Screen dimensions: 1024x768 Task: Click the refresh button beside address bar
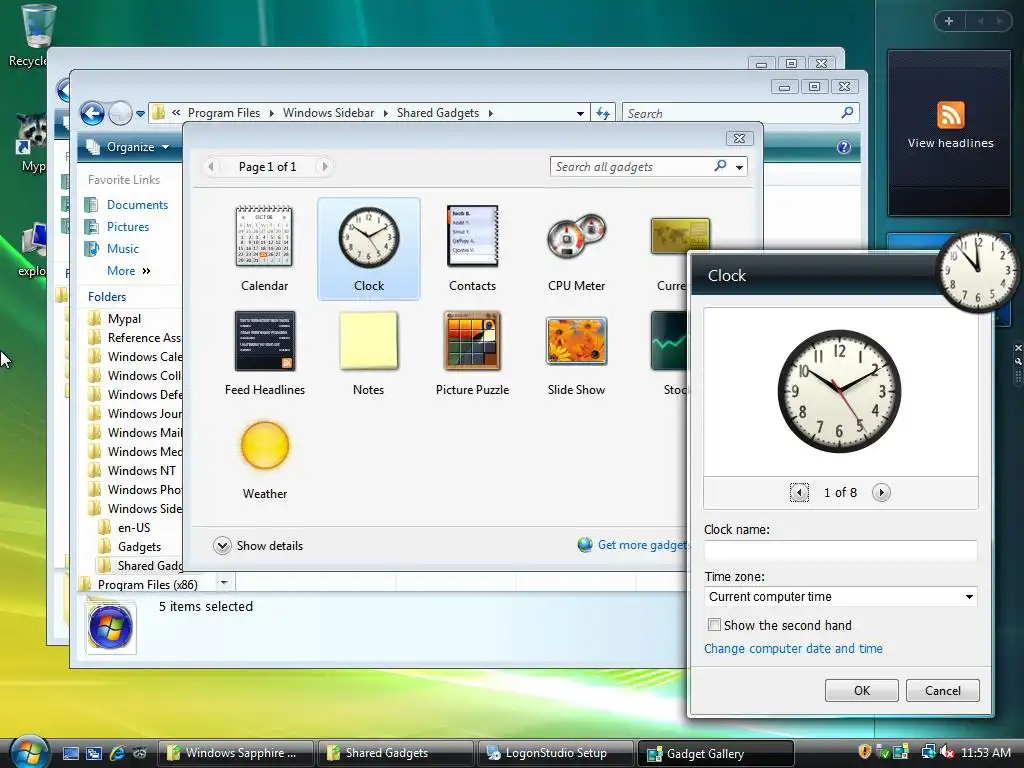click(603, 114)
